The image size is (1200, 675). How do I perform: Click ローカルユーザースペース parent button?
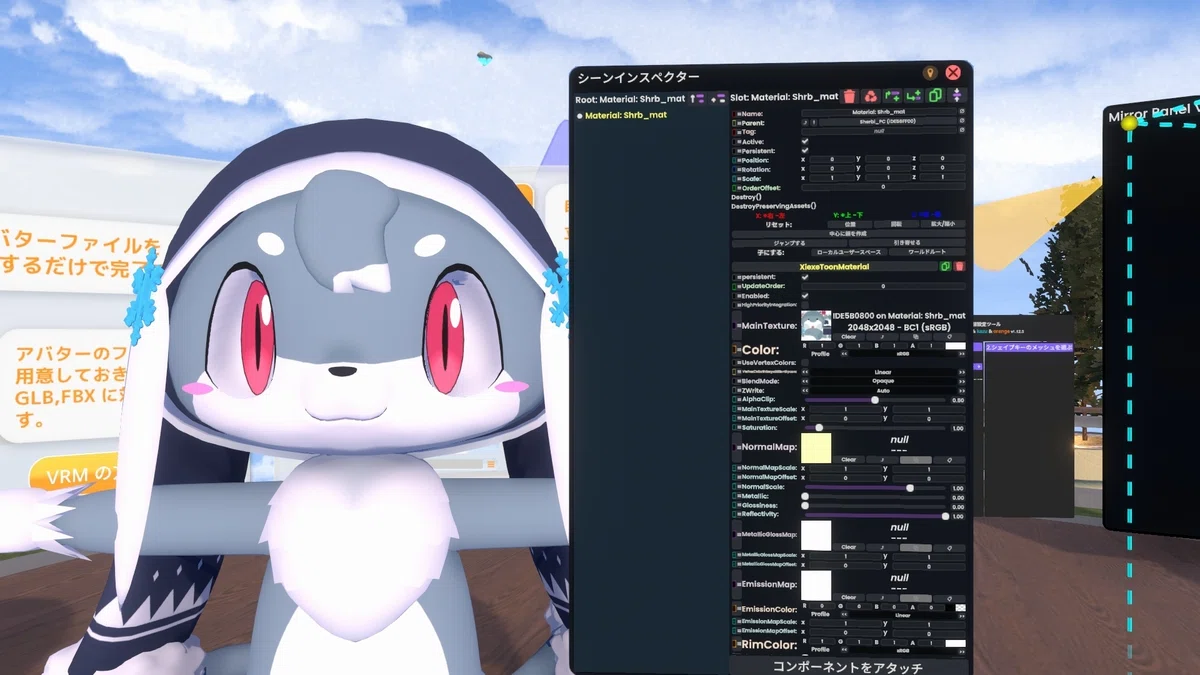click(848, 252)
